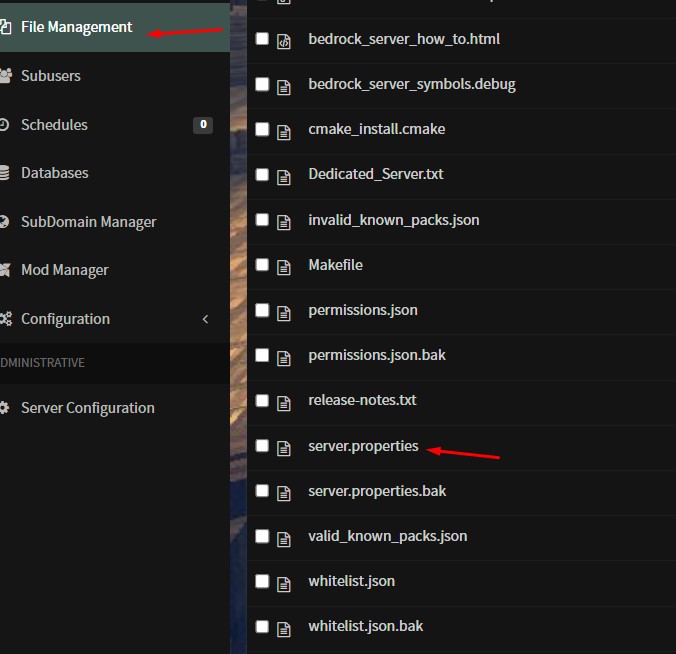Click the Subusers people icon

pyautogui.click(x=5, y=76)
